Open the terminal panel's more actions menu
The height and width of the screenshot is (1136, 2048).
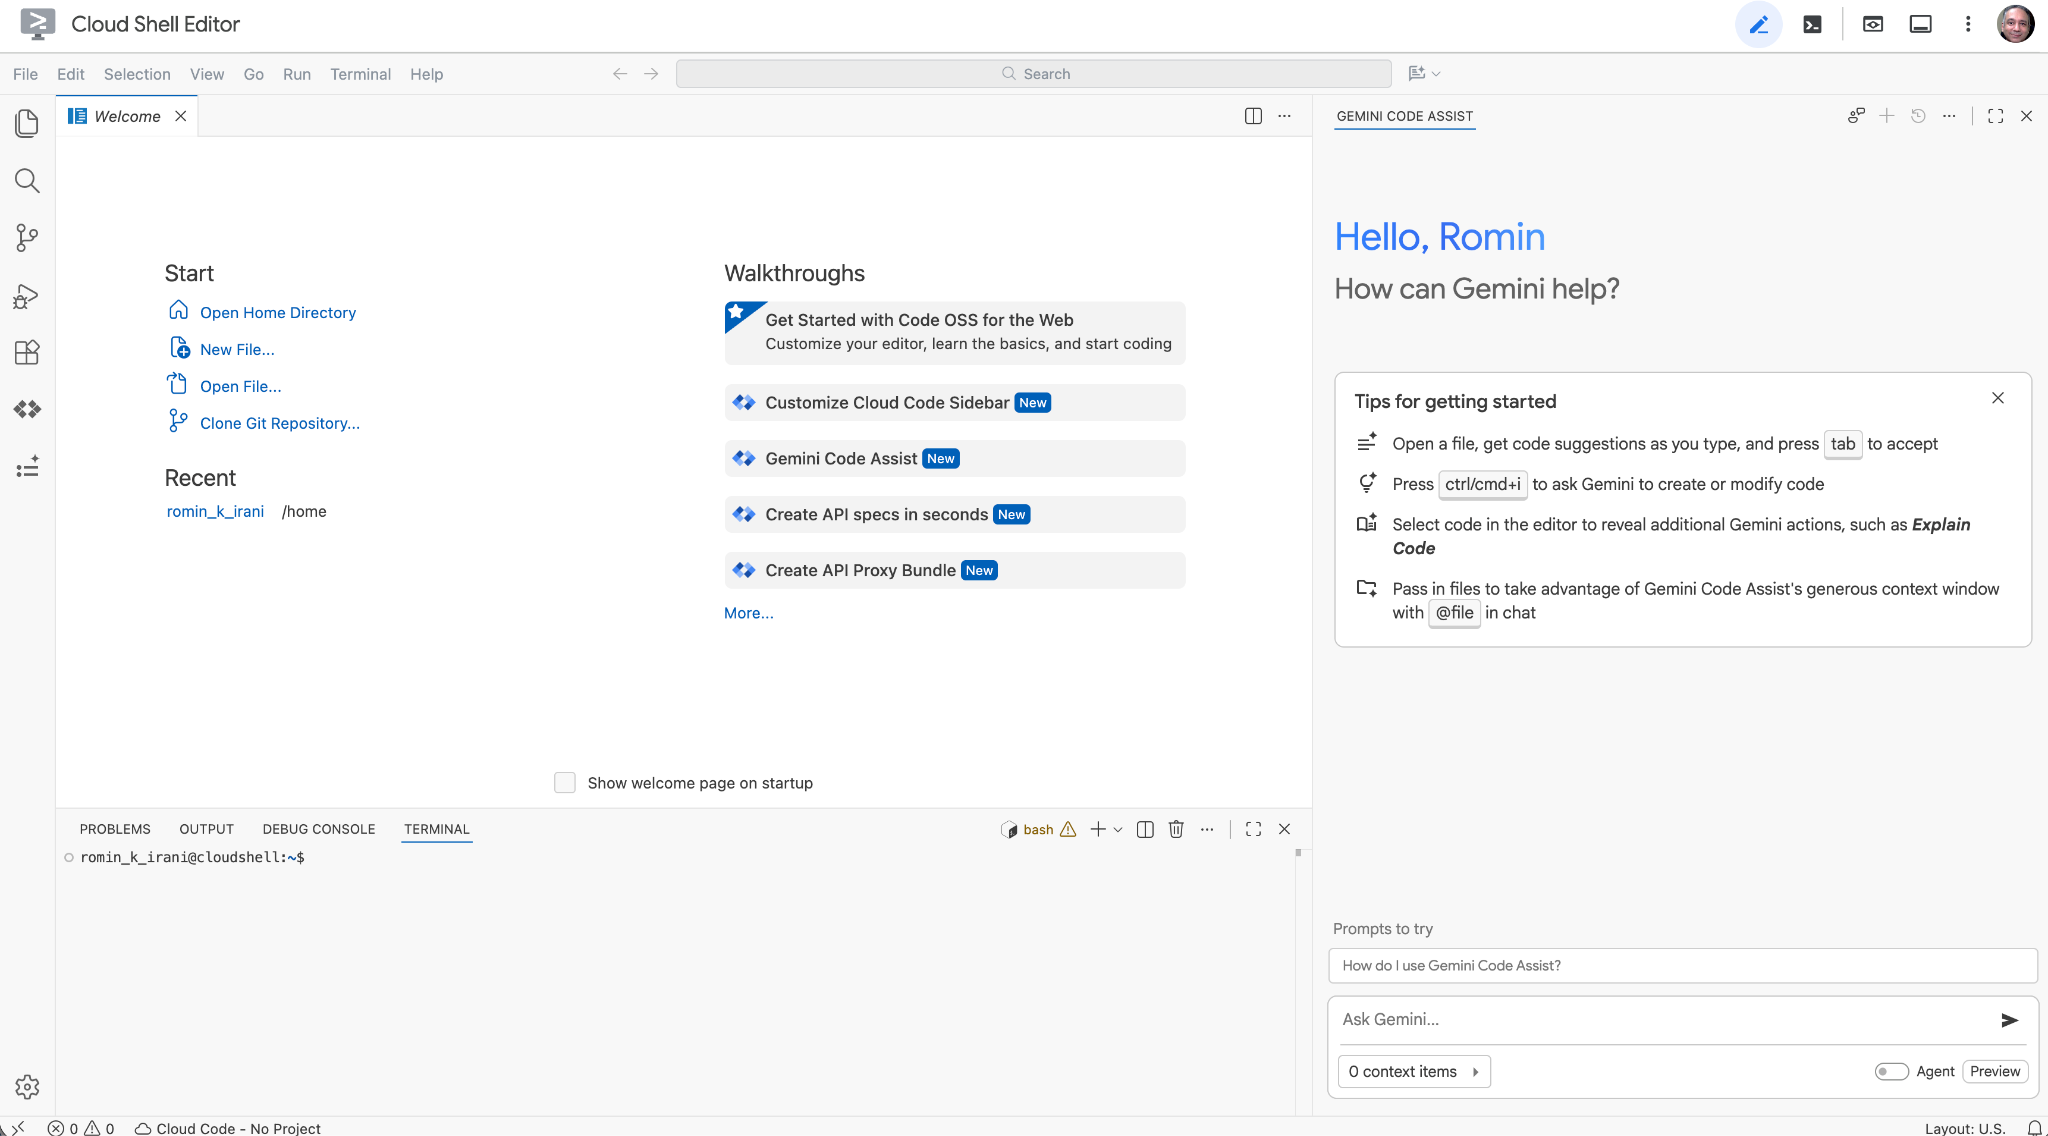(x=1207, y=829)
